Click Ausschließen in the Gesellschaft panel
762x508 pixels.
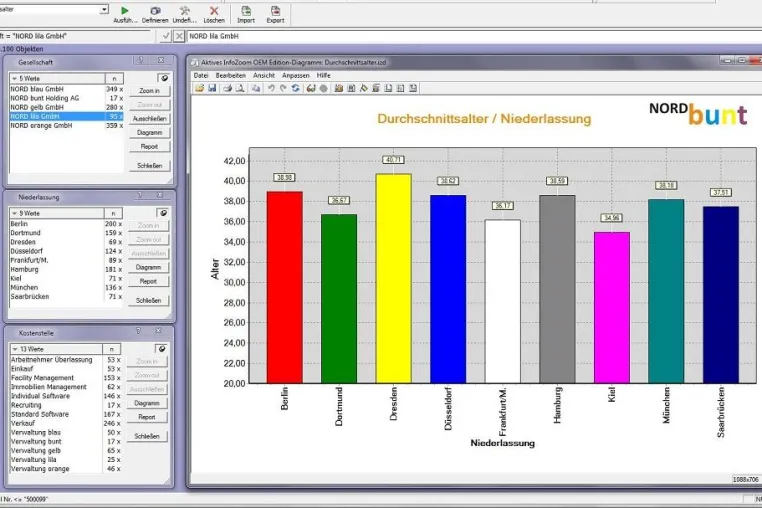tap(149, 119)
